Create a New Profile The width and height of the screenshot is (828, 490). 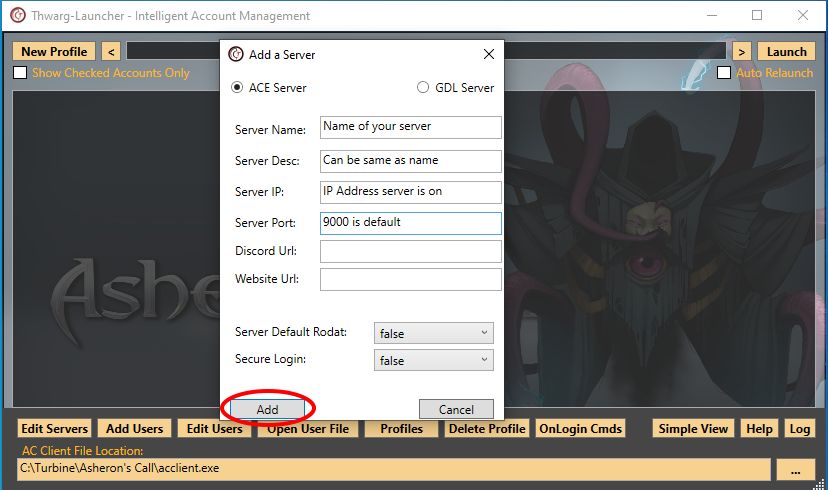point(54,51)
